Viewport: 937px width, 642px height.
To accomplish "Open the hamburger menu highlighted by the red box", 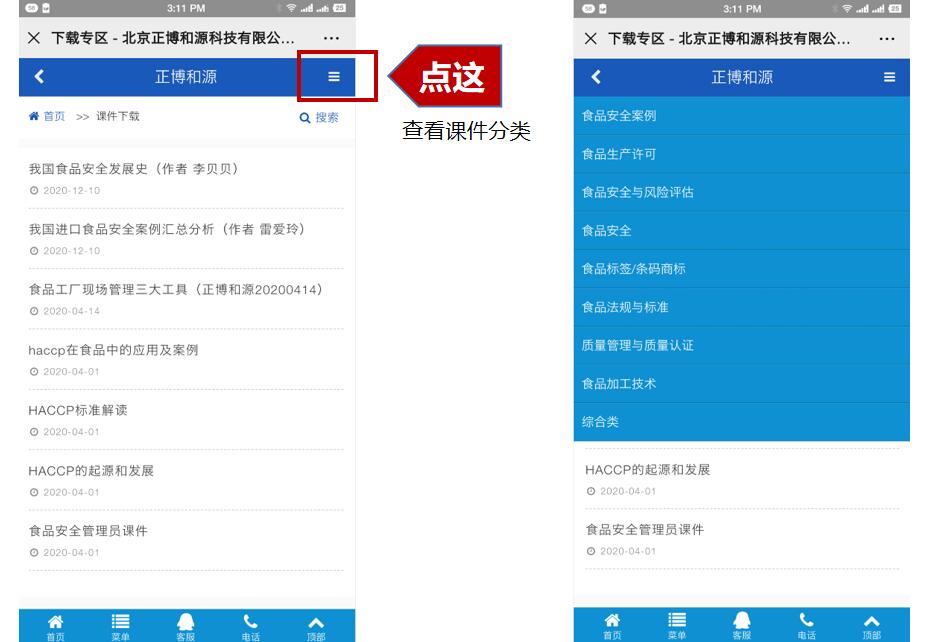I will (334, 77).
